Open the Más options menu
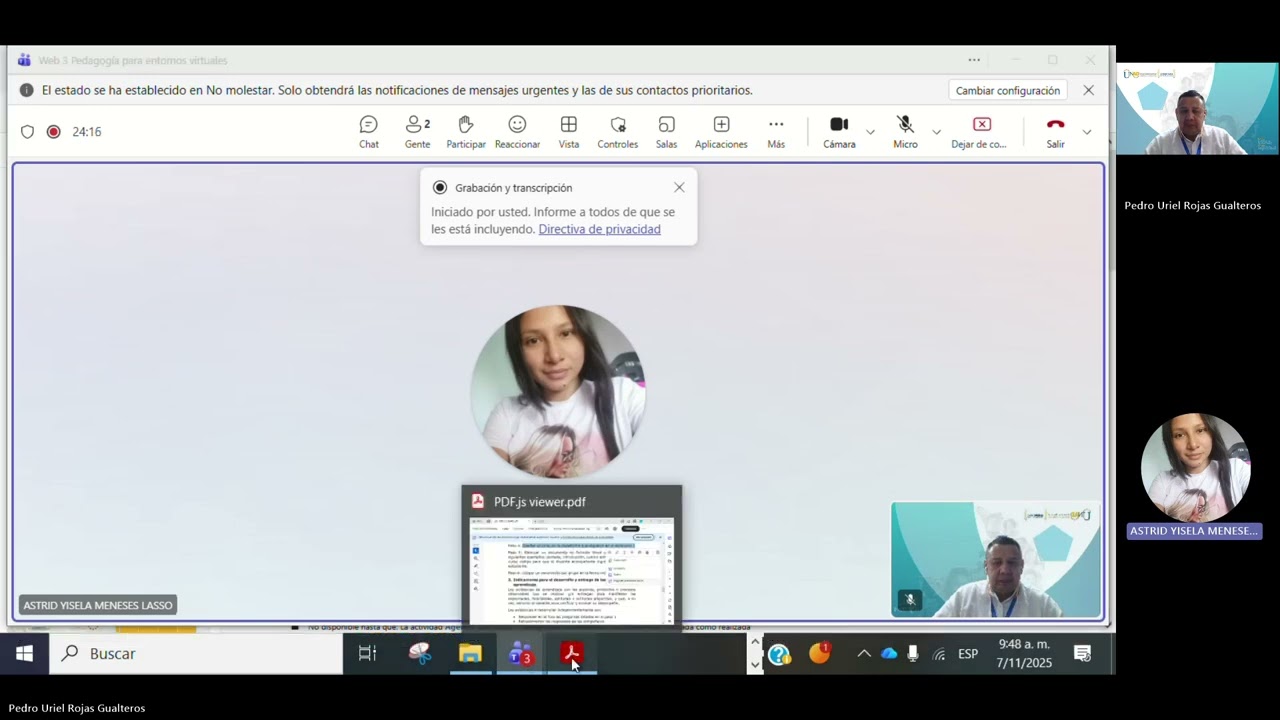Viewport: 1280px width, 720px height. point(776,132)
